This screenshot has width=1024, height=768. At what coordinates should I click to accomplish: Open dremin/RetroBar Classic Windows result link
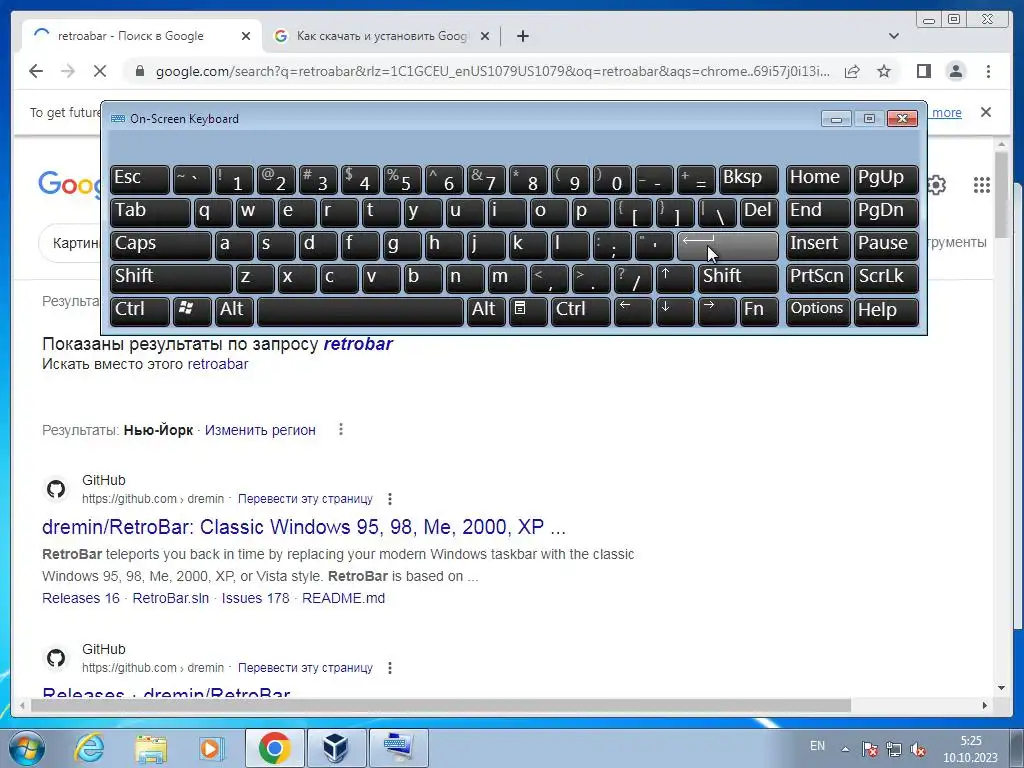click(304, 527)
